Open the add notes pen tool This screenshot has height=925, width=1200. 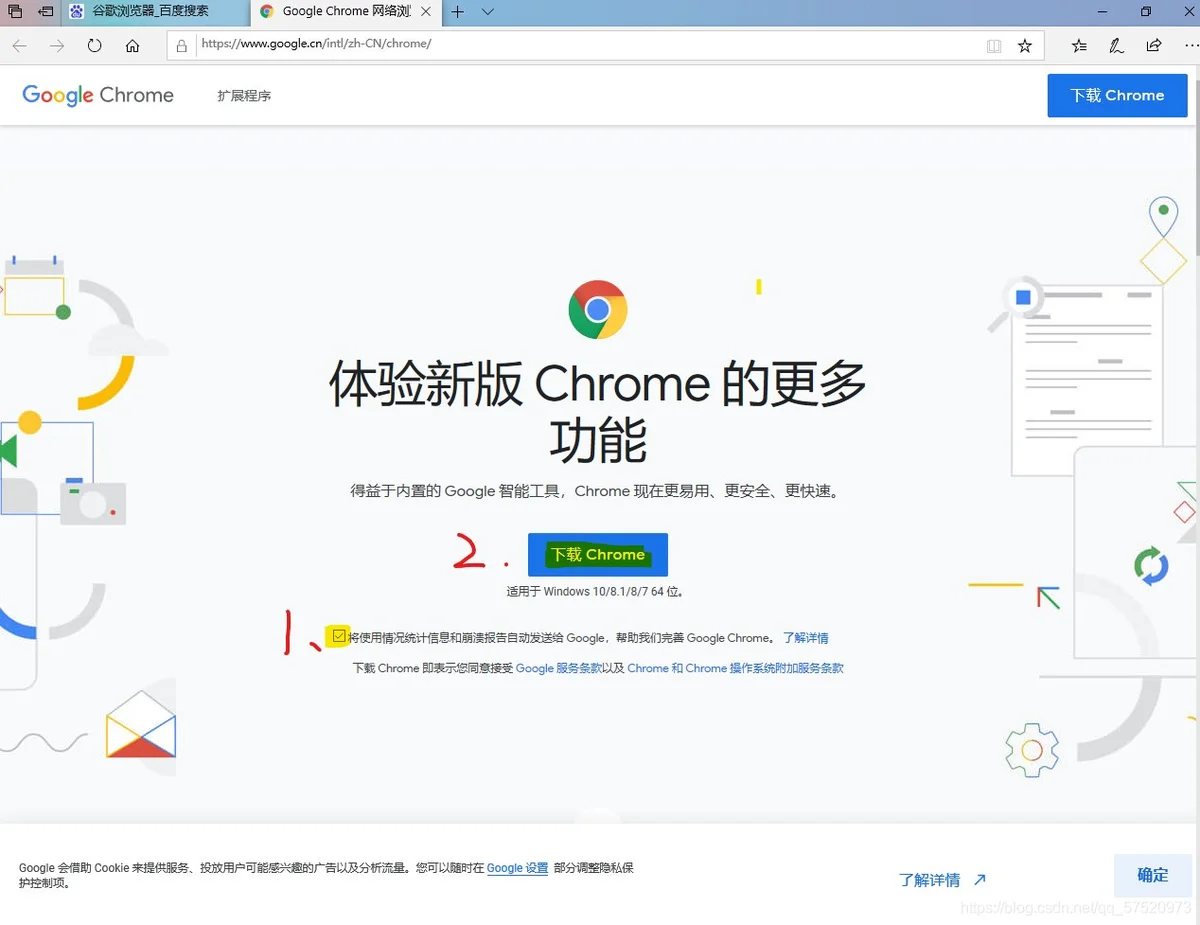click(x=1116, y=46)
